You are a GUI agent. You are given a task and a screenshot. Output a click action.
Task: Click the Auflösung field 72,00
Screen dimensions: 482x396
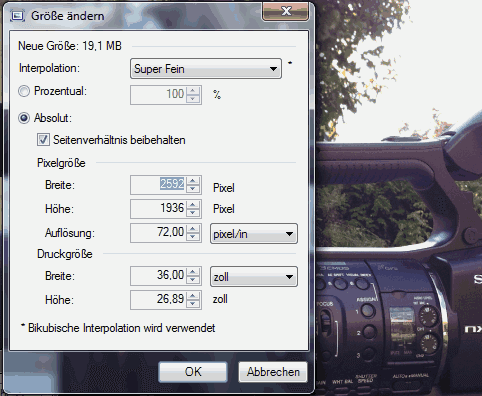tap(159, 233)
